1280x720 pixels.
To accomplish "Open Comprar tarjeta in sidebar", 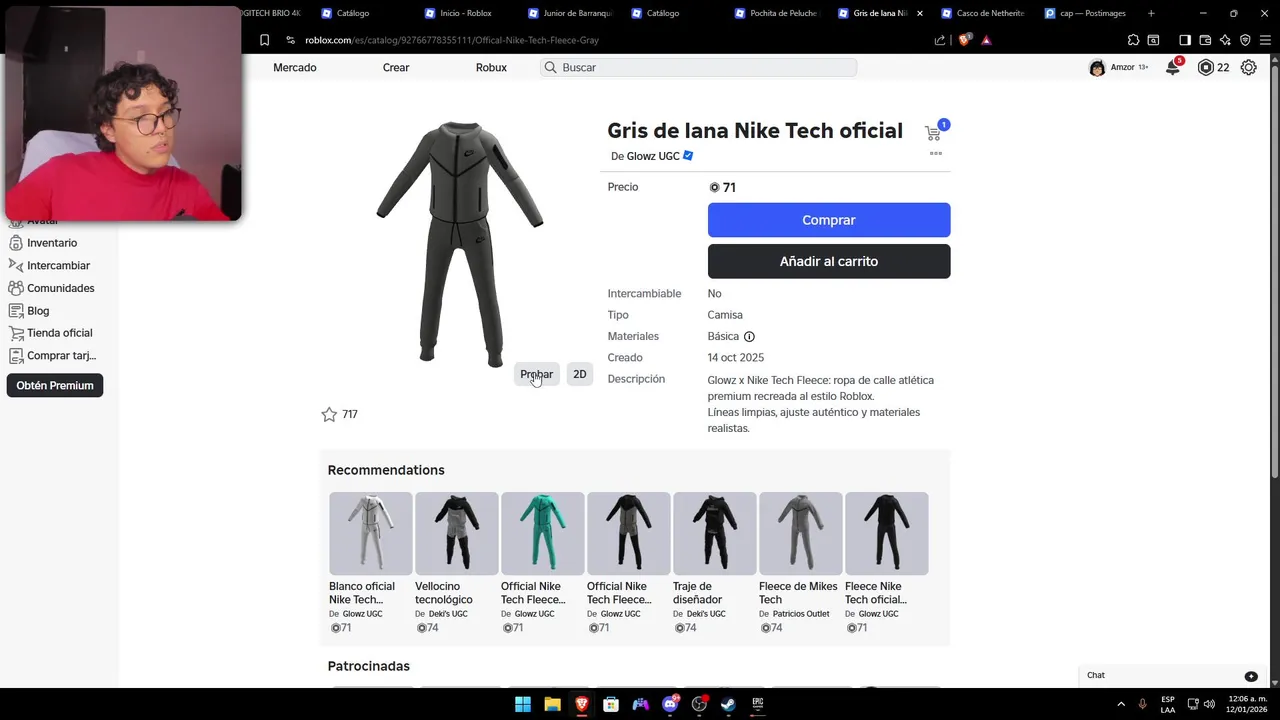I will point(61,356).
